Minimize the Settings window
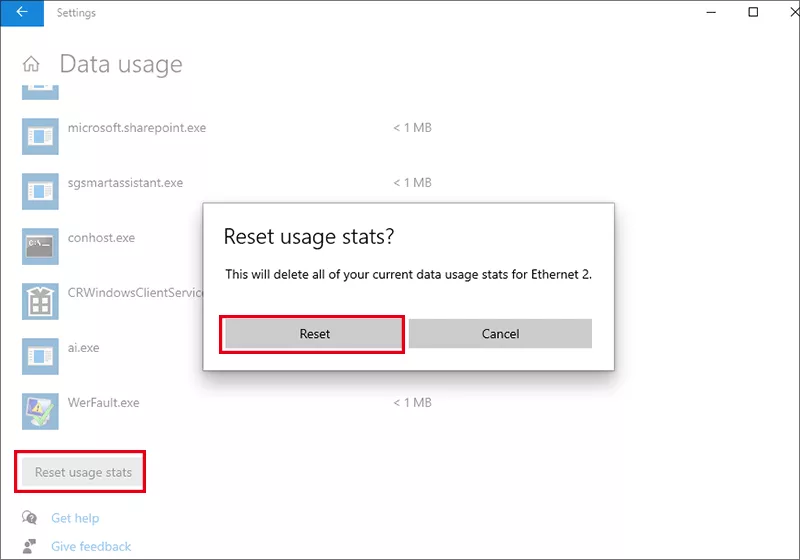This screenshot has width=800, height=560. click(x=711, y=12)
